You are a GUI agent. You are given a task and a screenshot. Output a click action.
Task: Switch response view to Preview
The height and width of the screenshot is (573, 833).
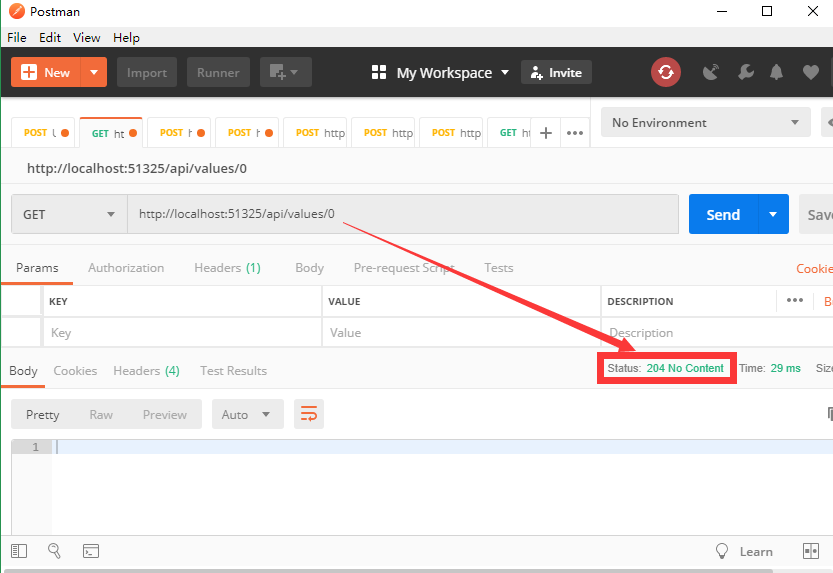click(165, 414)
